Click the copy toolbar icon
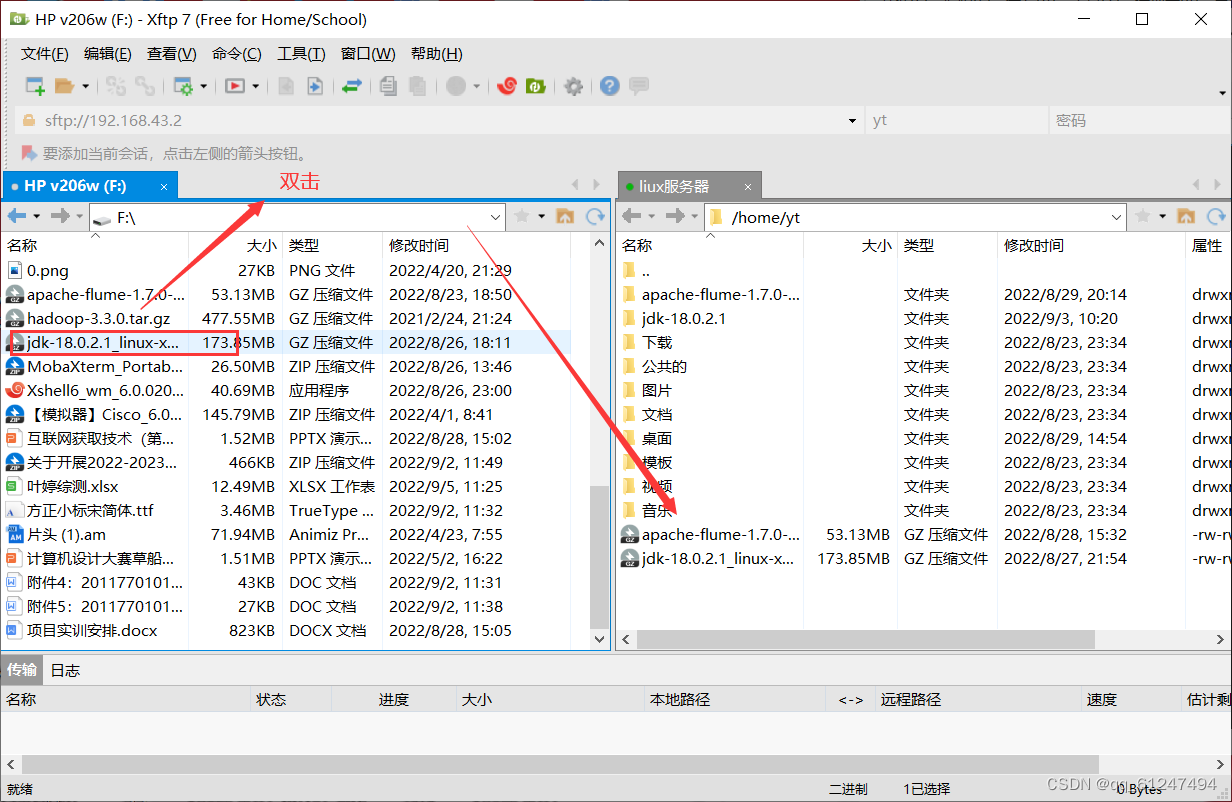1232x802 pixels. (389, 86)
